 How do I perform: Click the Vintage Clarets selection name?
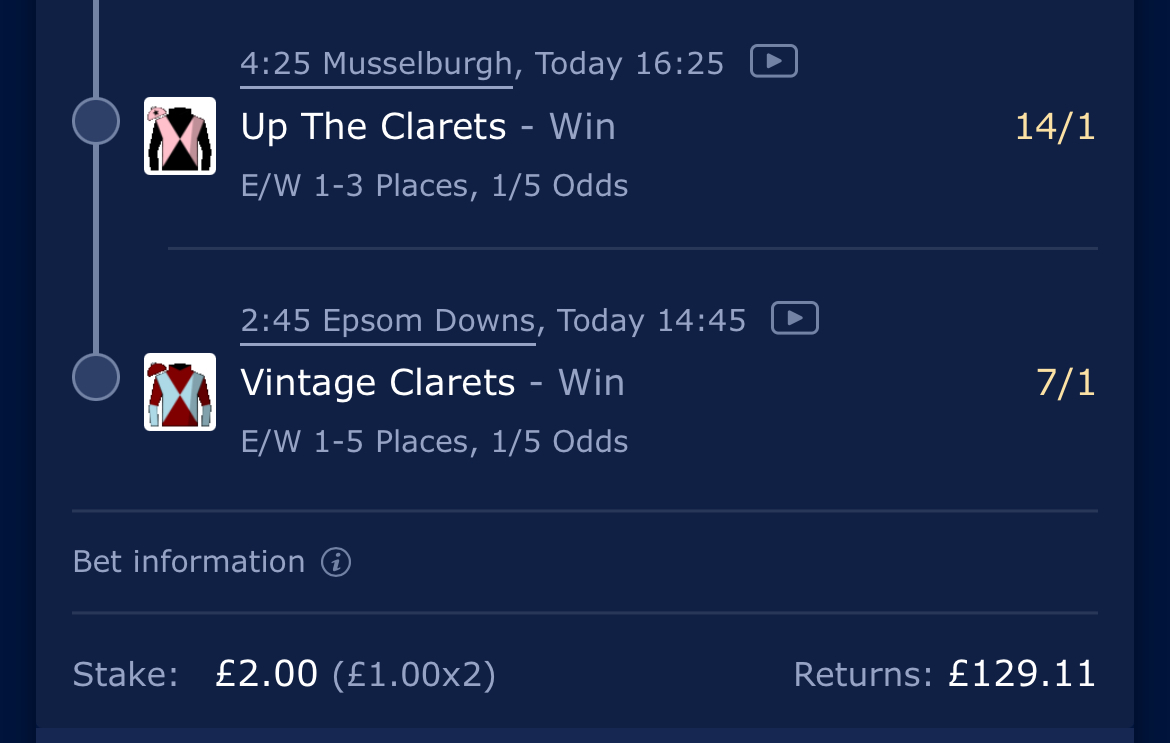click(x=378, y=383)
